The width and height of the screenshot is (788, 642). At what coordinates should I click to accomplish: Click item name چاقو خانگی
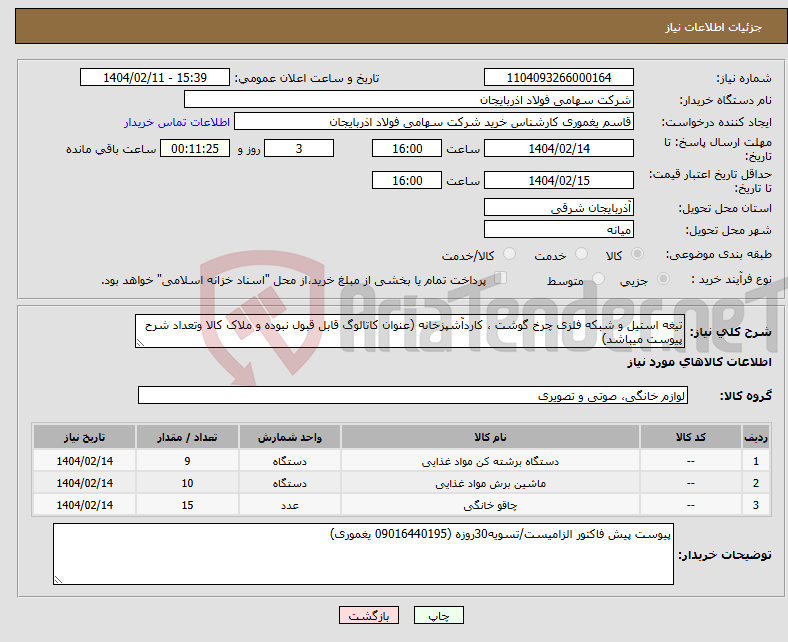coord(490,505)
